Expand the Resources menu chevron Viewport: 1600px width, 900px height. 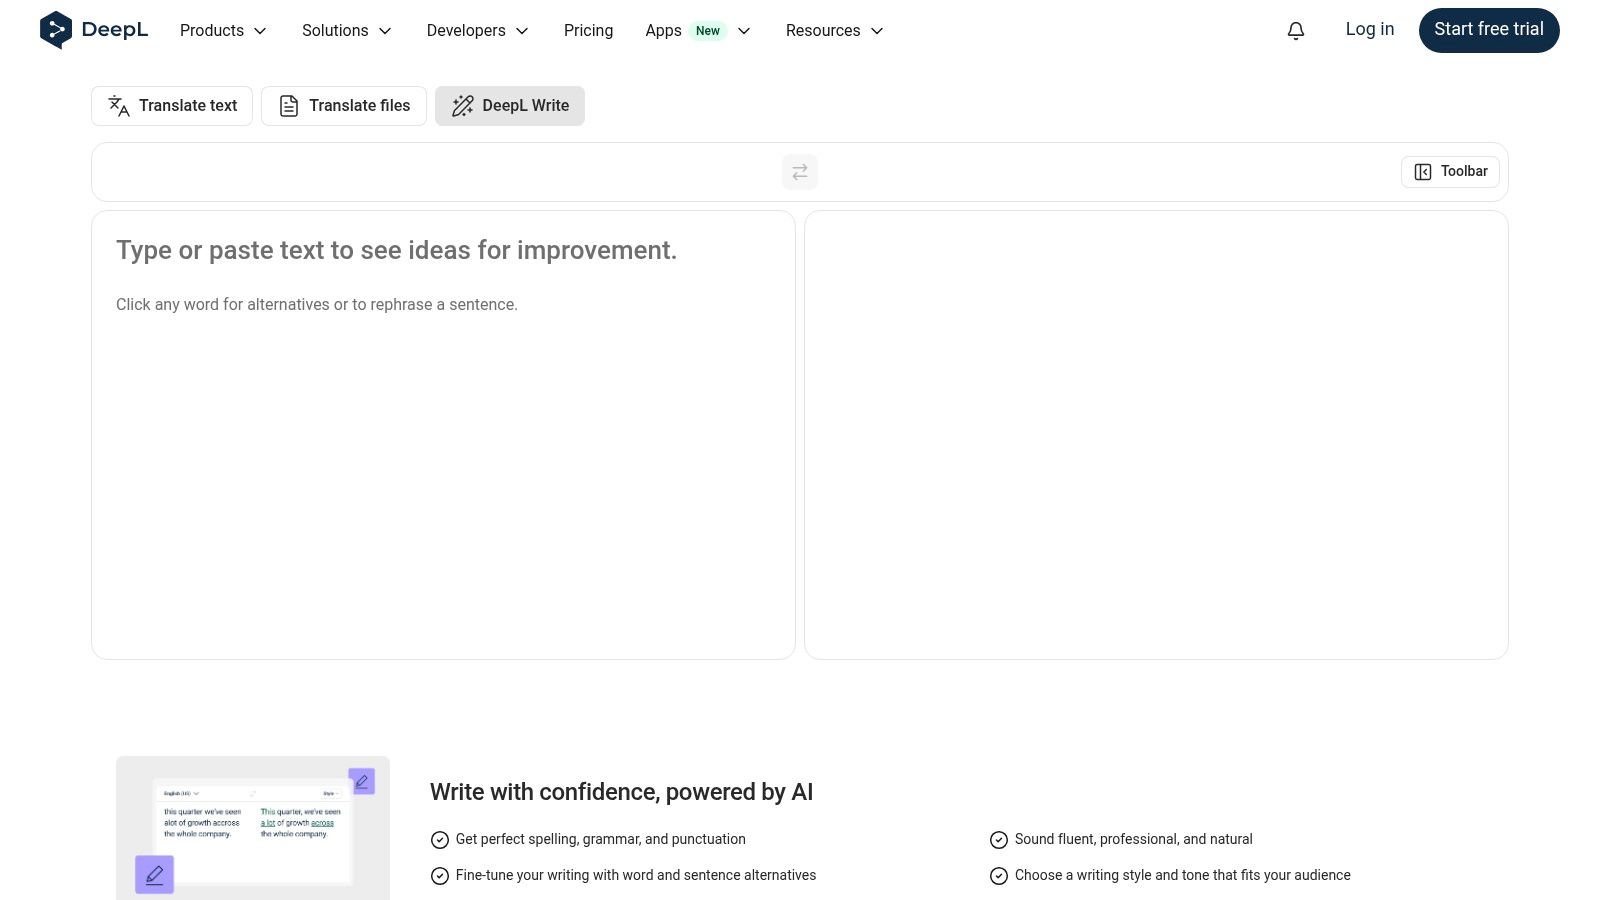tap(877, 31)
